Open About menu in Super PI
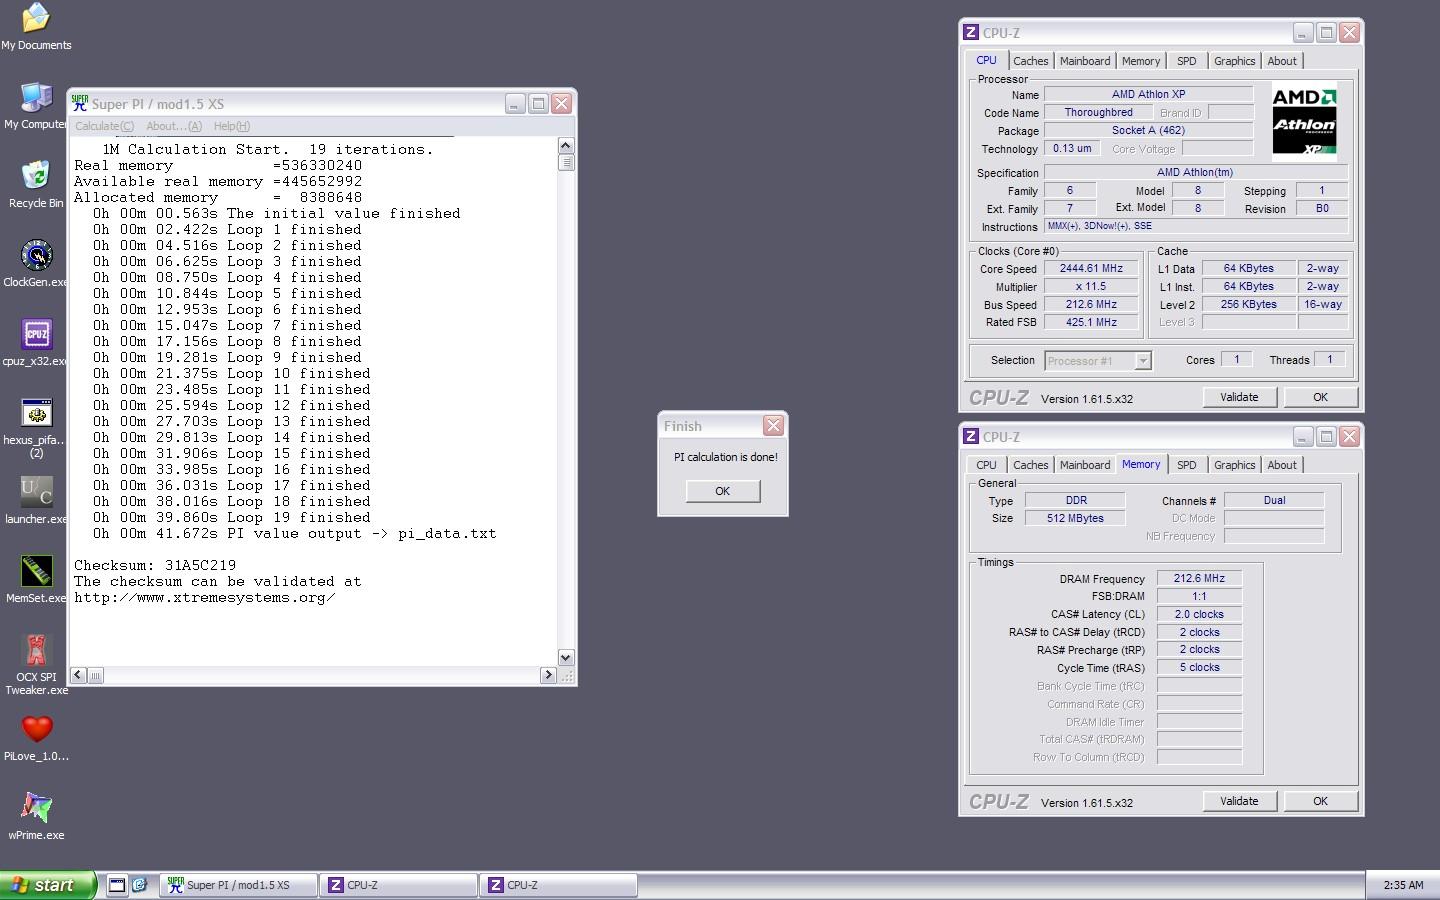Image resolution: width=1440 pixels, height=900 pixels. (x=174, y=126)
